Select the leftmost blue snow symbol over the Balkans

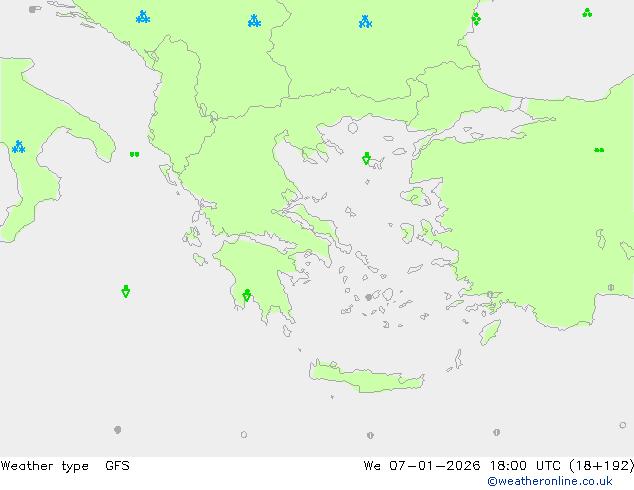(143, 17)
